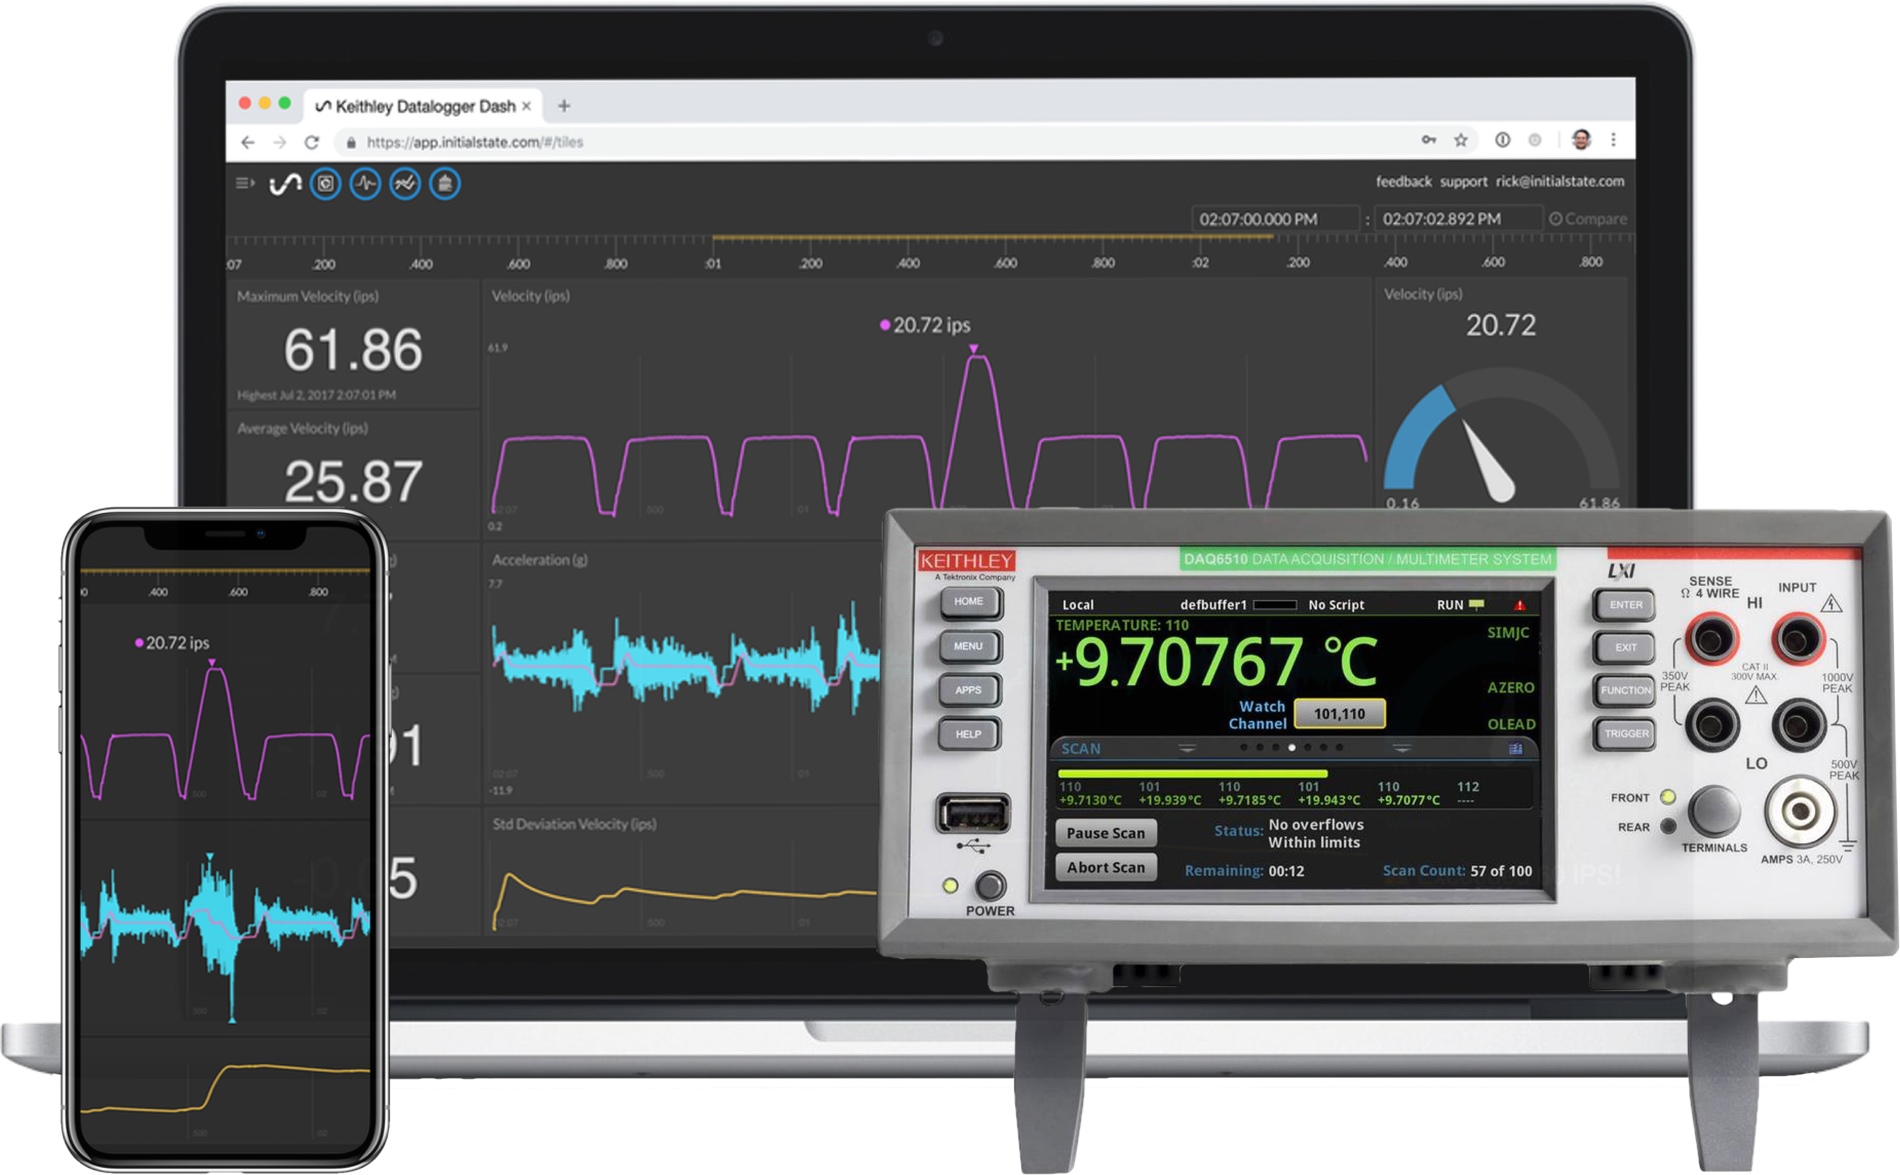Open the Waves view icon
Image resolution: width=1900 pixels, height=1175 pixels.
coord(365,184)
